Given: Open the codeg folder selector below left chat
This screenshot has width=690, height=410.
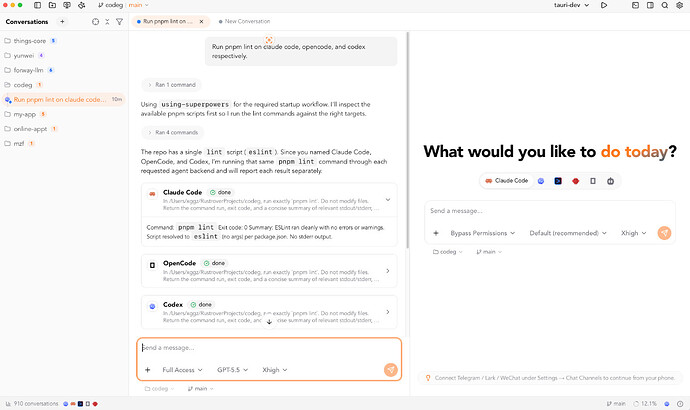Looking at the screenshot, I should [x=159, y=389].
